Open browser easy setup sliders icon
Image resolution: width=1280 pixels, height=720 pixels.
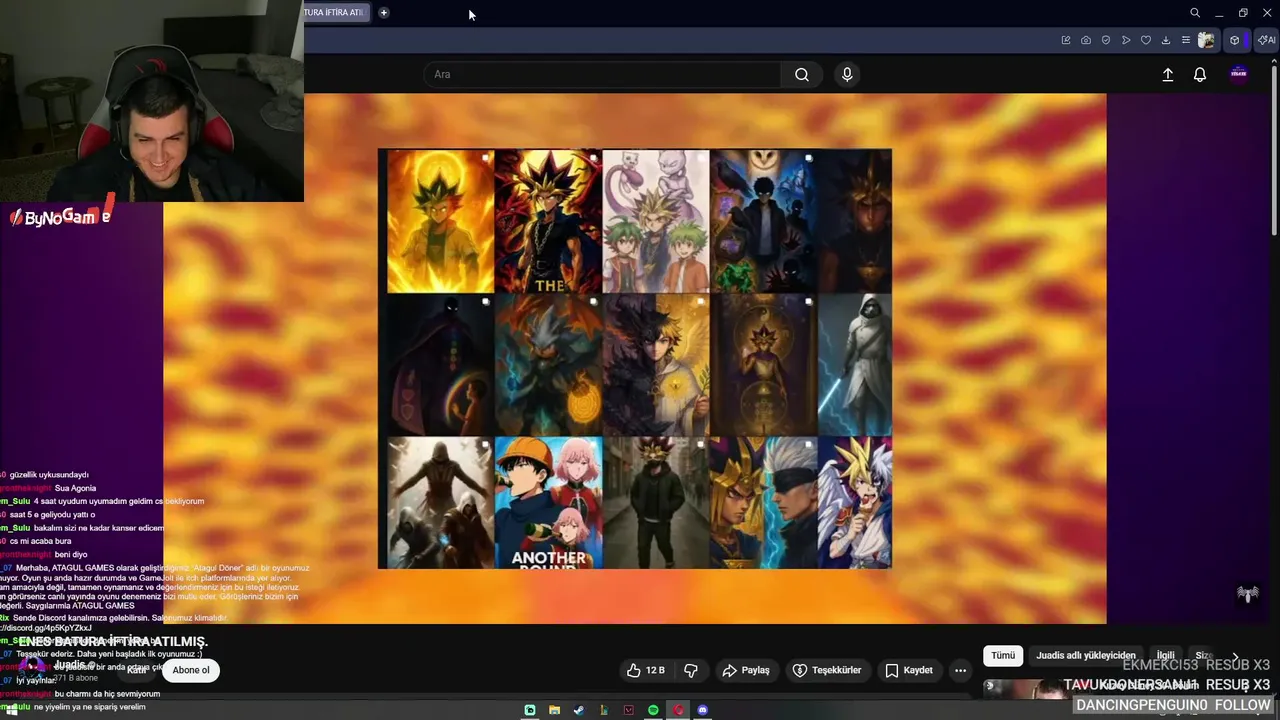click(1186, 40)
